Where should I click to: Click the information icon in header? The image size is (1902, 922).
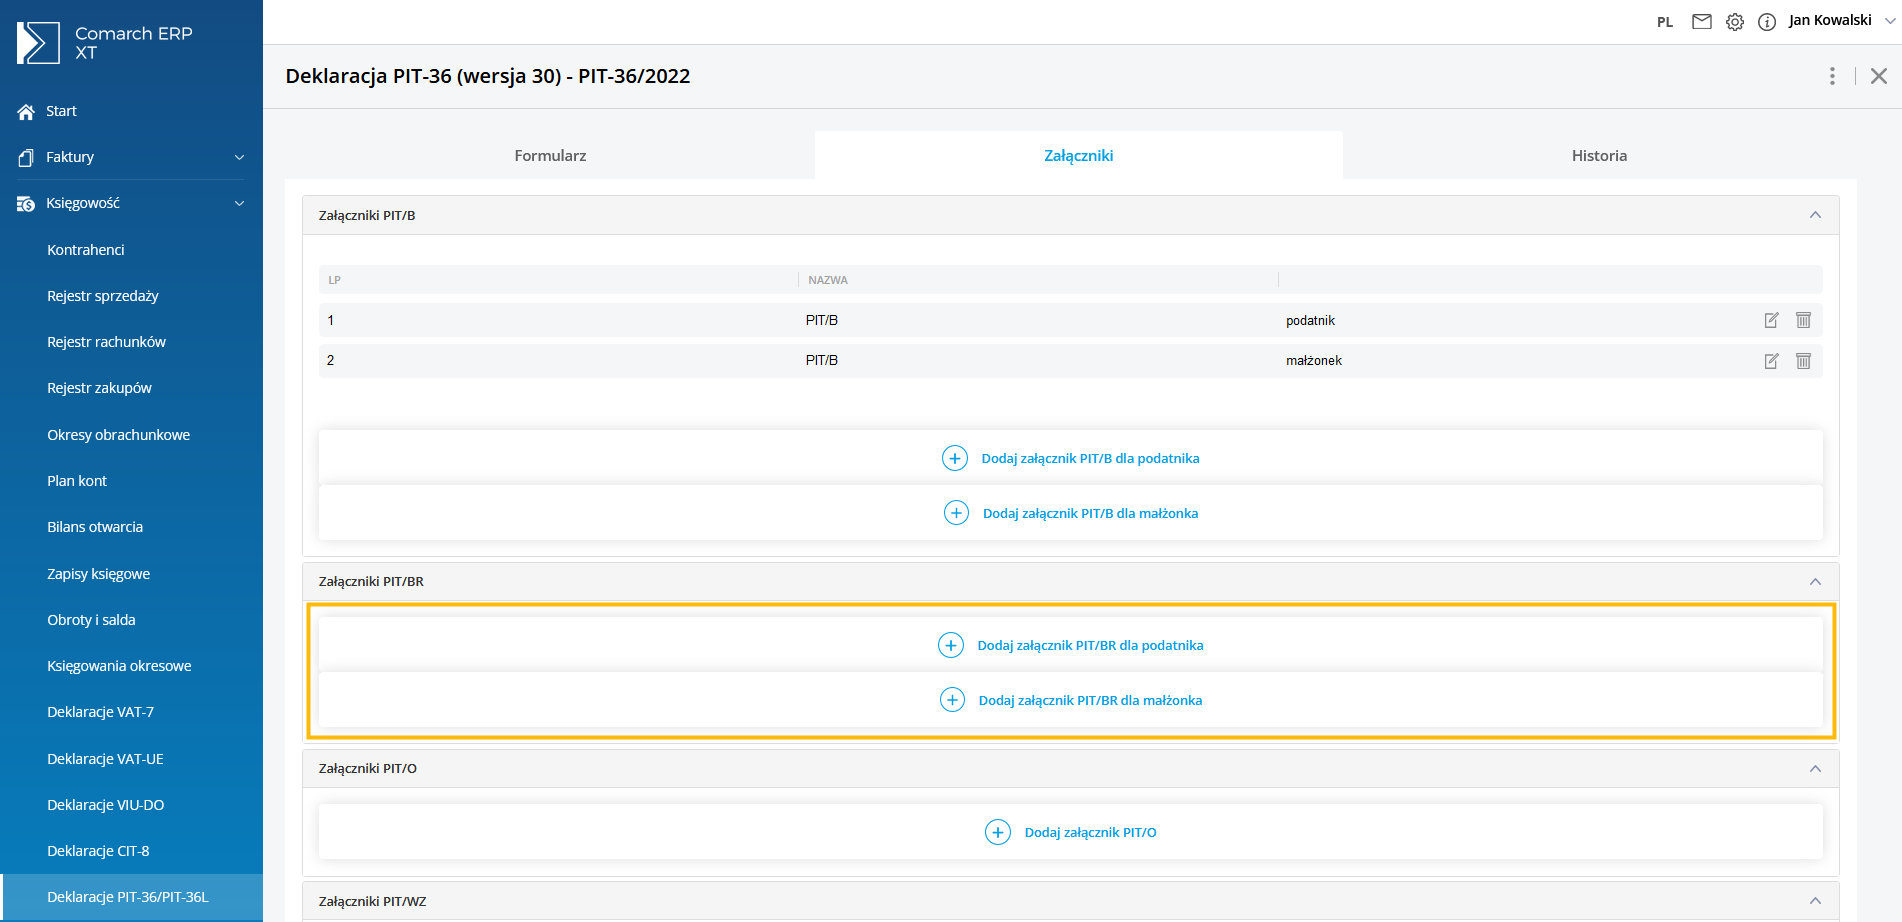(1767, 21)
